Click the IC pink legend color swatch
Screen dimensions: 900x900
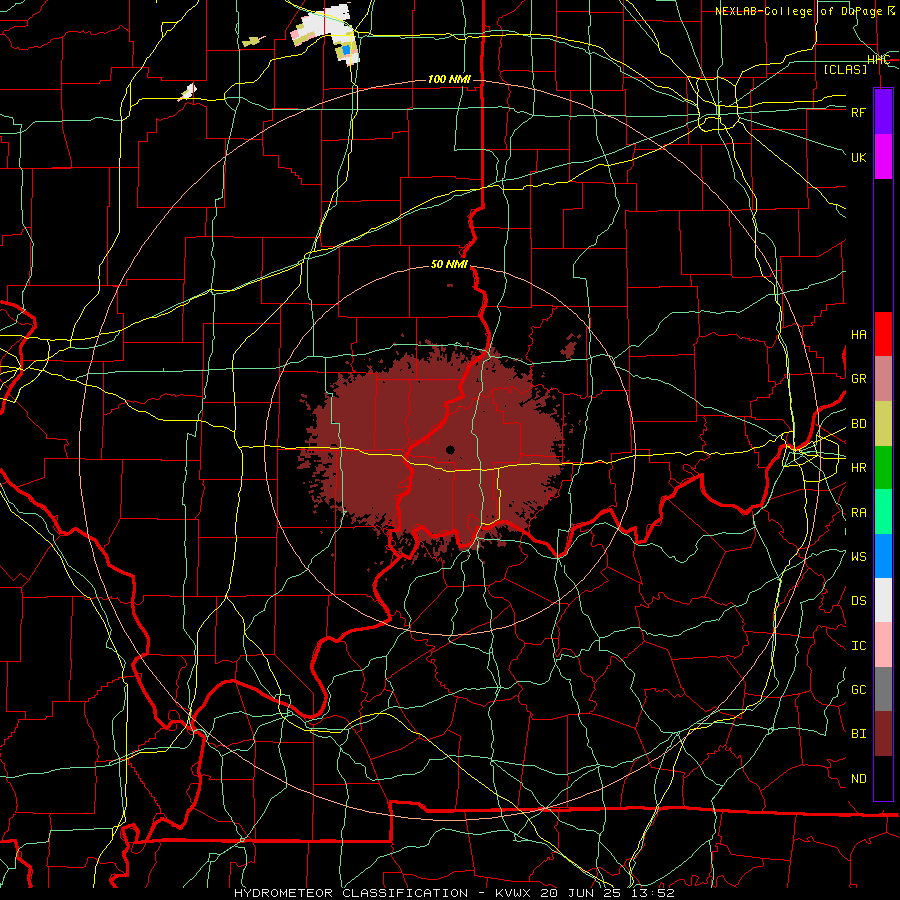click(883, 645)
